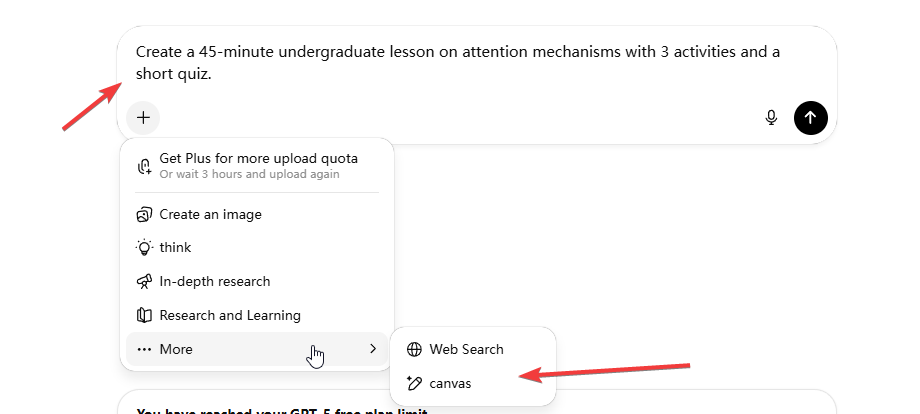Click the three-dots icon beside More

(x=144, y=349)
